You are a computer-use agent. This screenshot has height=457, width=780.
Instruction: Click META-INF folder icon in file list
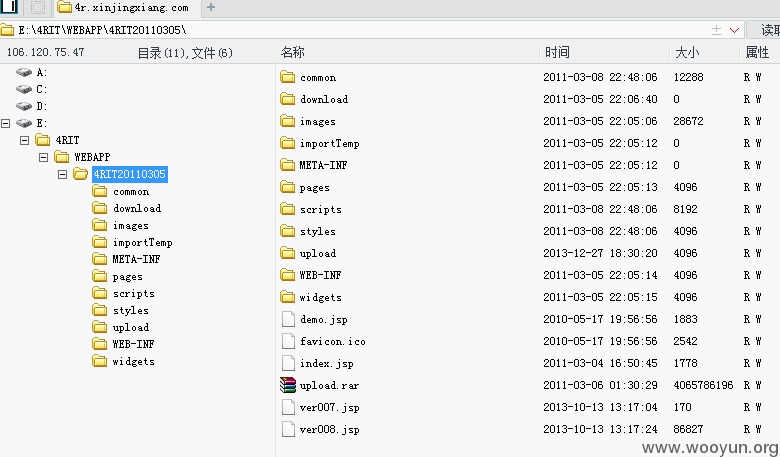(x=288, y=165)
